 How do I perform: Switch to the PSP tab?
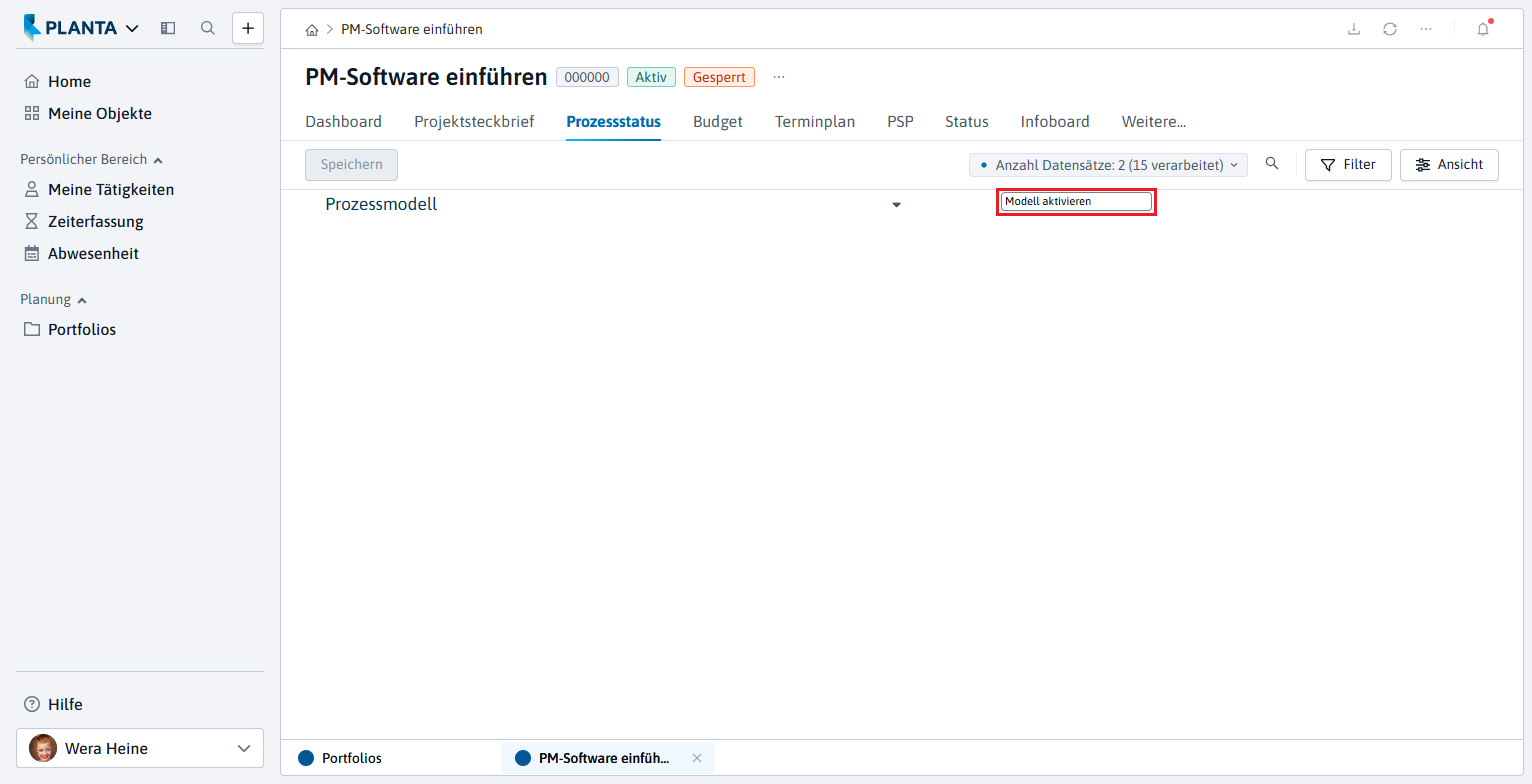tap(900, 122)
